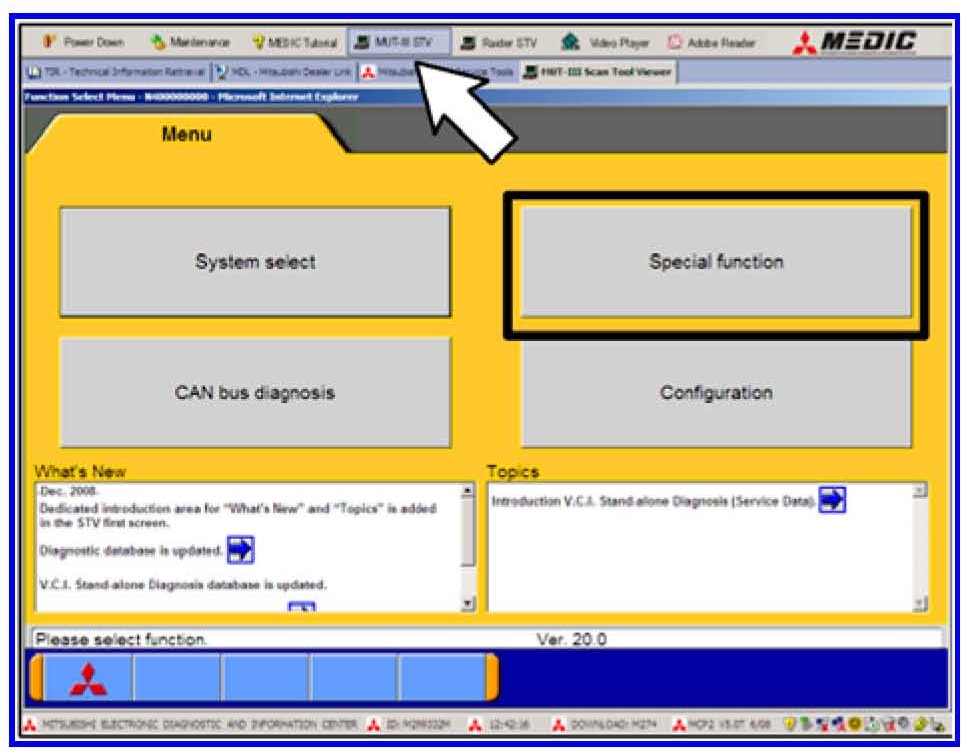Open the Maintenance toolbar item

click(191, 43)
